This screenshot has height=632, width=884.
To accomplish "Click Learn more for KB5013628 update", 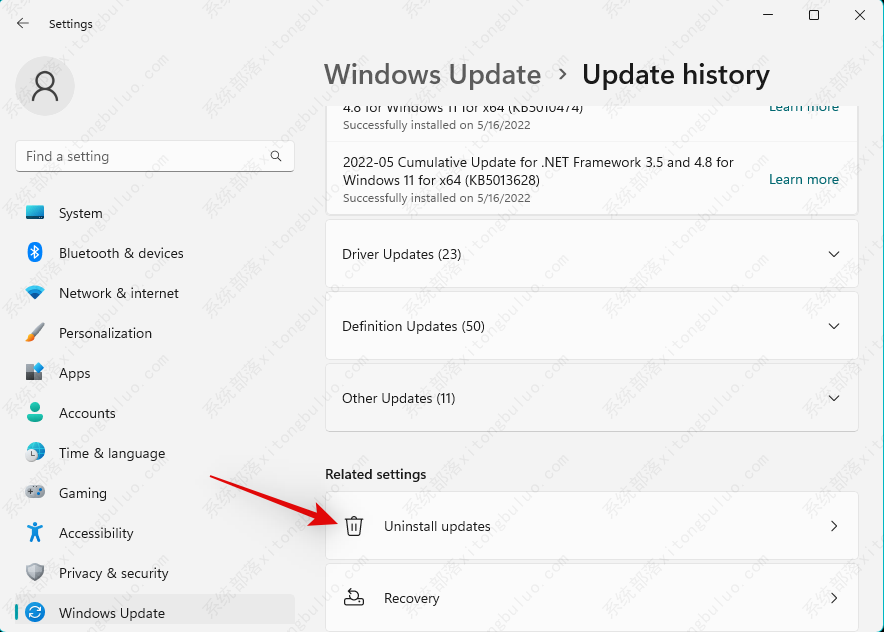I will [x=803, y=179].
